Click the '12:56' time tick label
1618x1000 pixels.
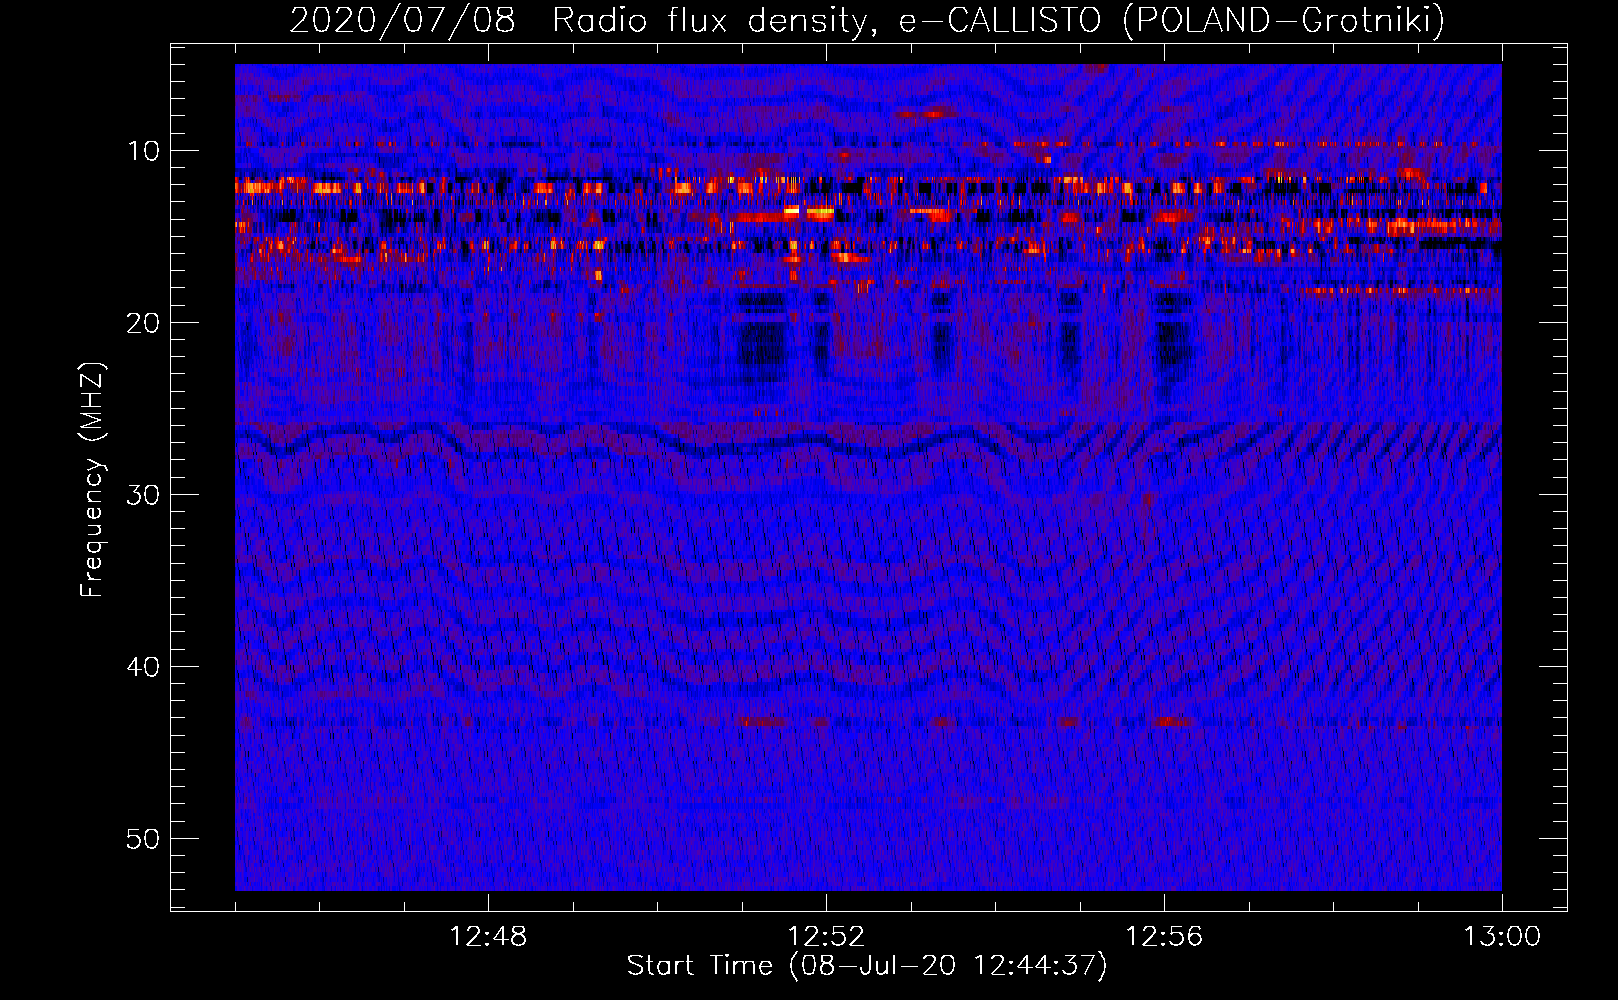(x=1164, y=937)
